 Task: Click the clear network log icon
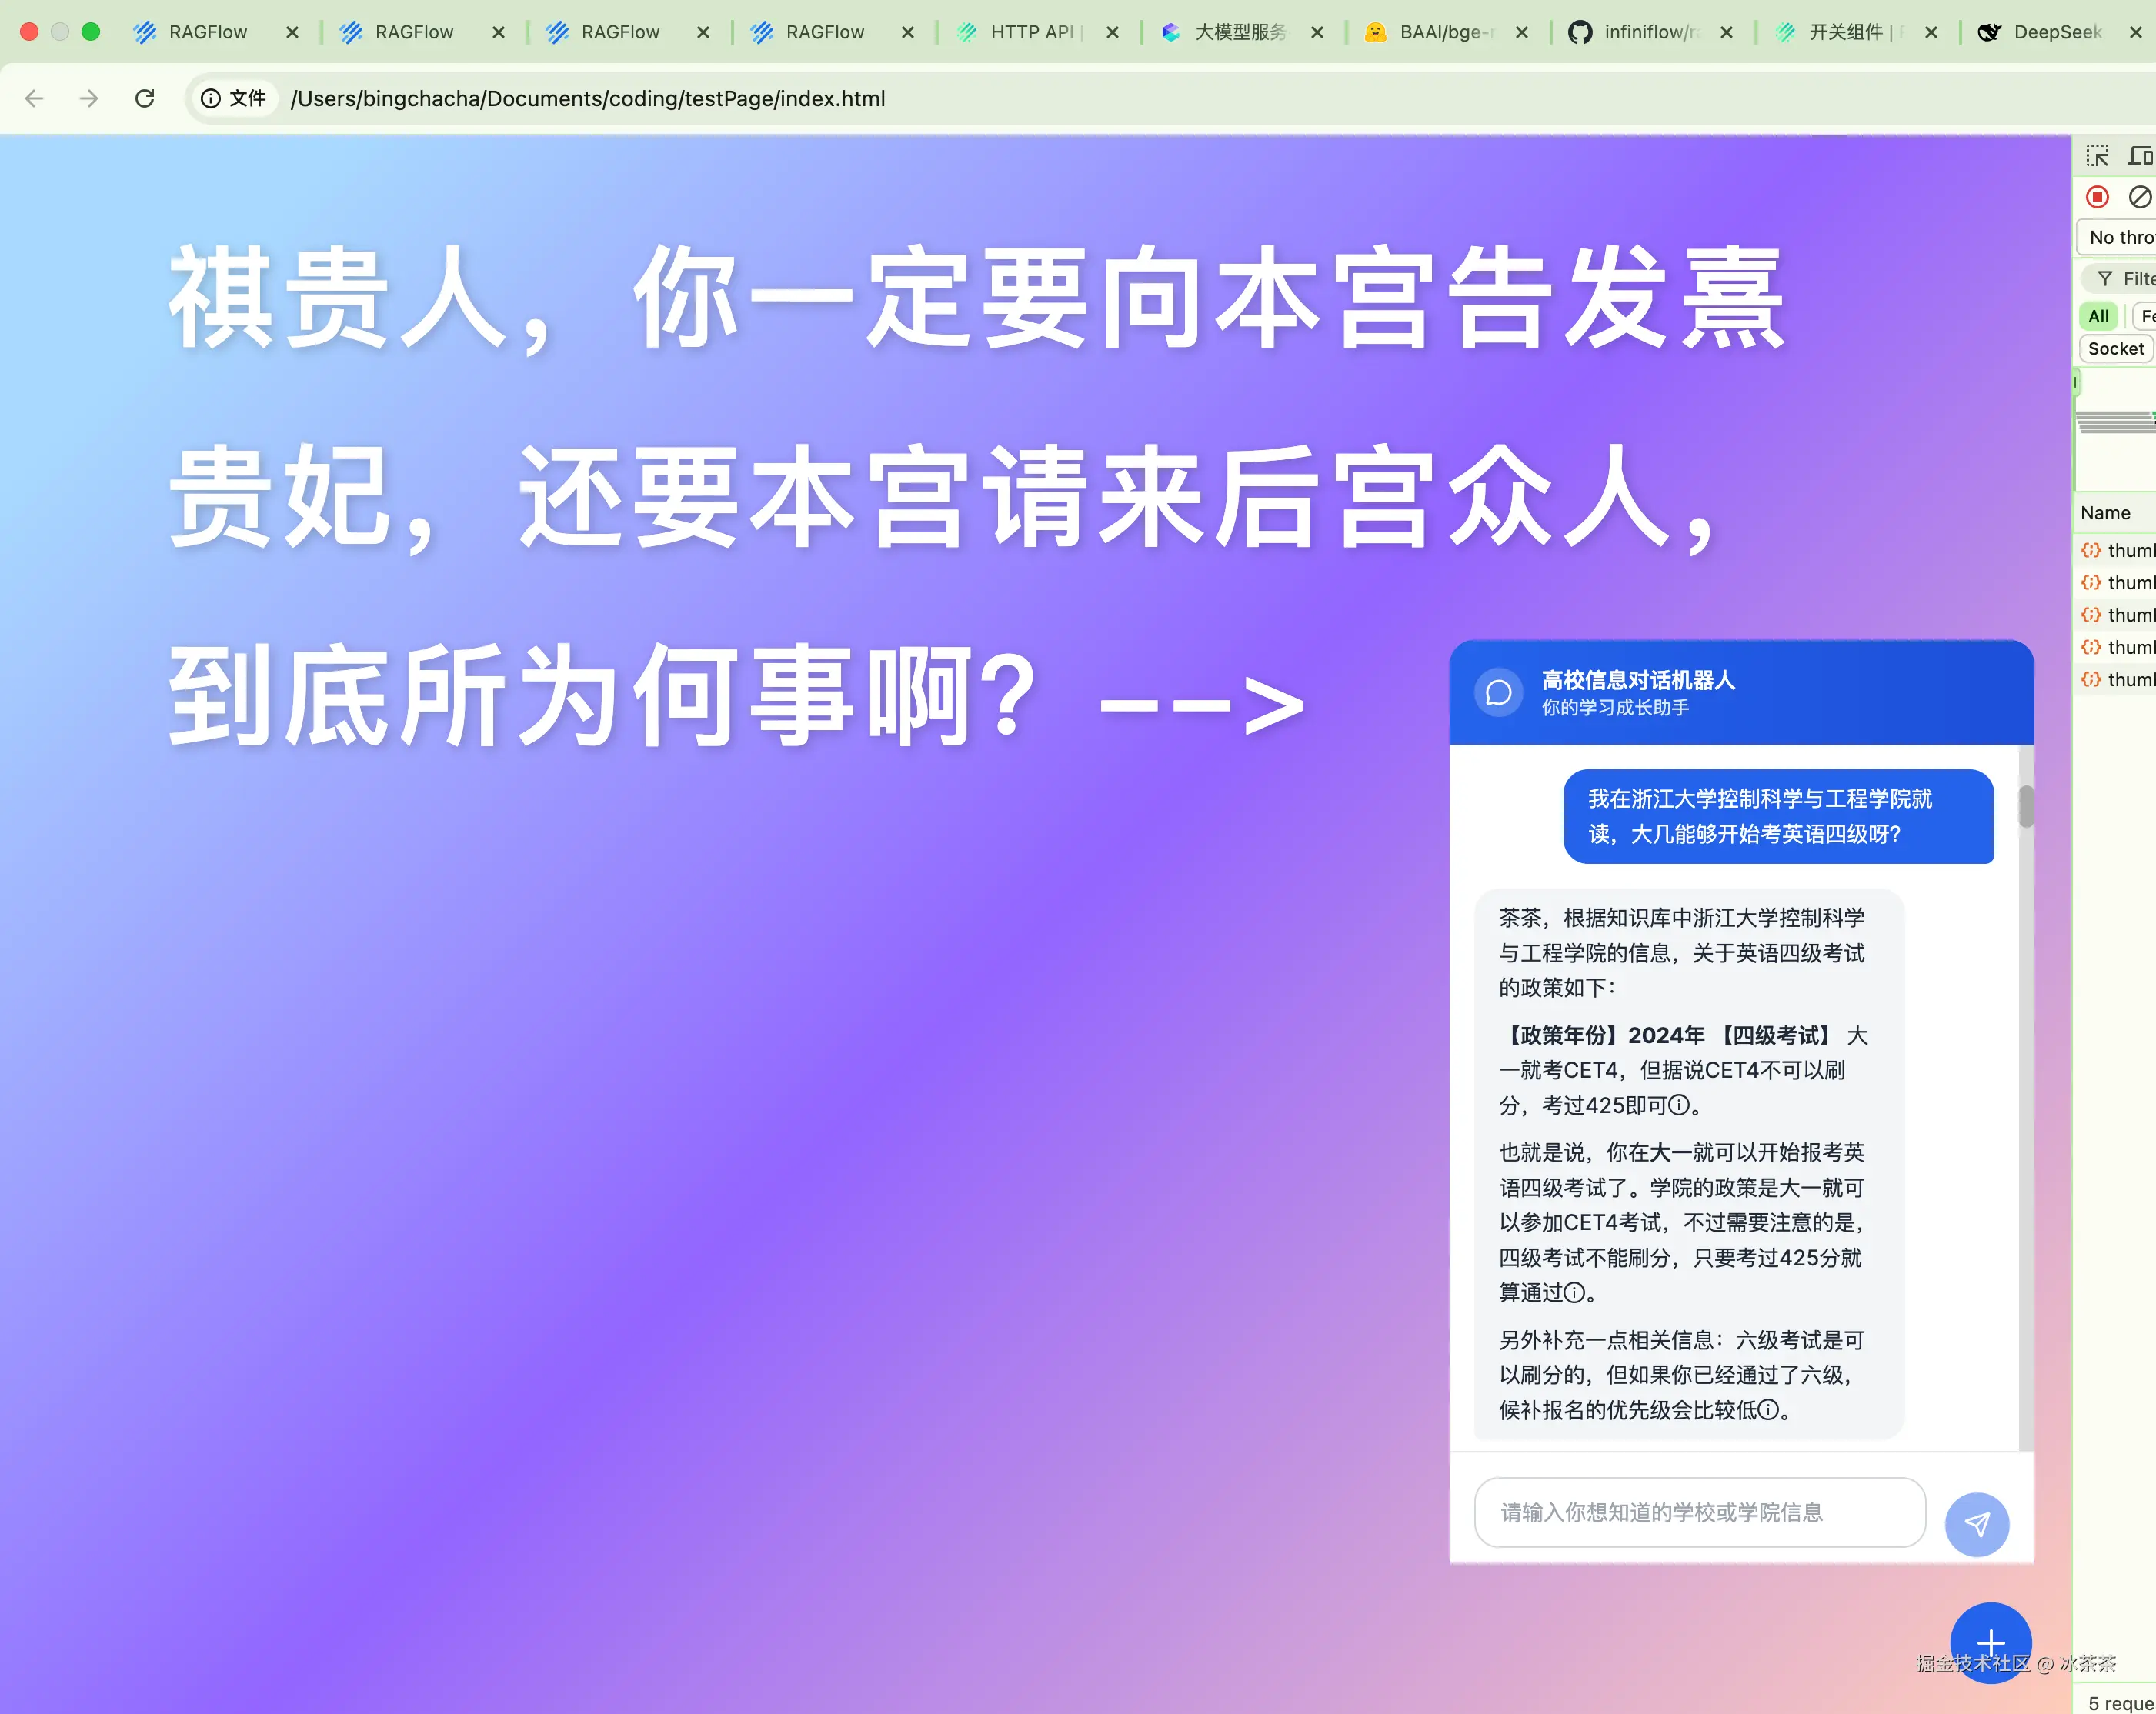(x=2139, y=197)
